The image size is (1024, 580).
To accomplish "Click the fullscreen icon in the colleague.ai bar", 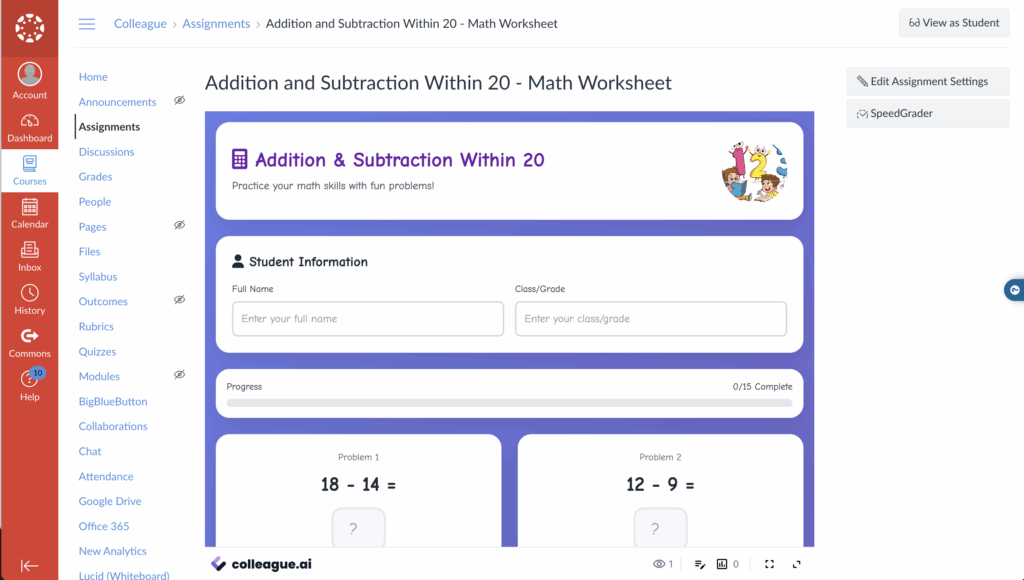I will click(x=769, y=564).
